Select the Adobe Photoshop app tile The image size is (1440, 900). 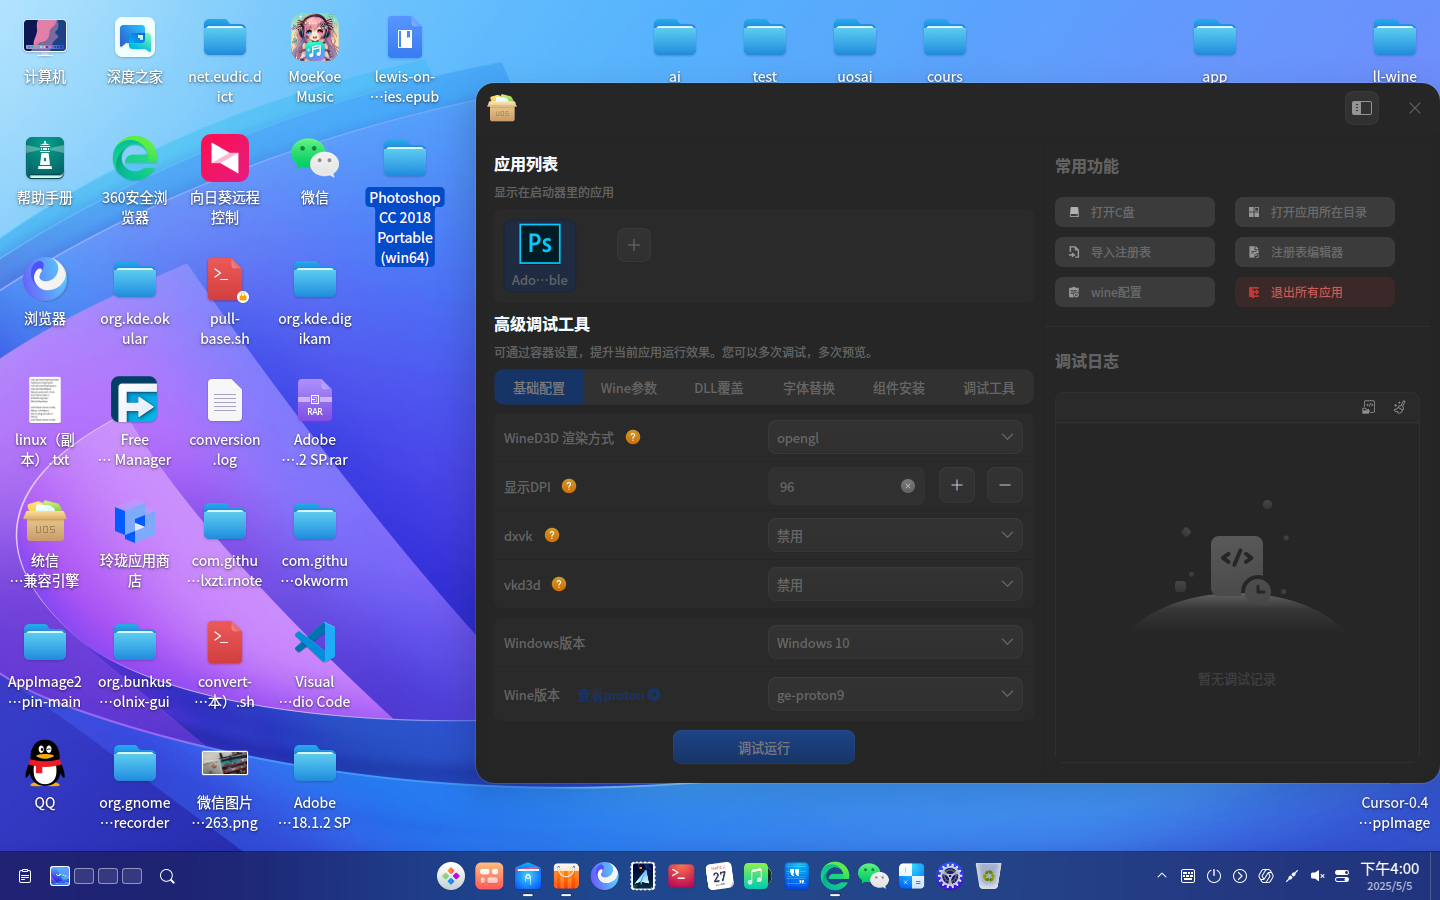[540, 255]
